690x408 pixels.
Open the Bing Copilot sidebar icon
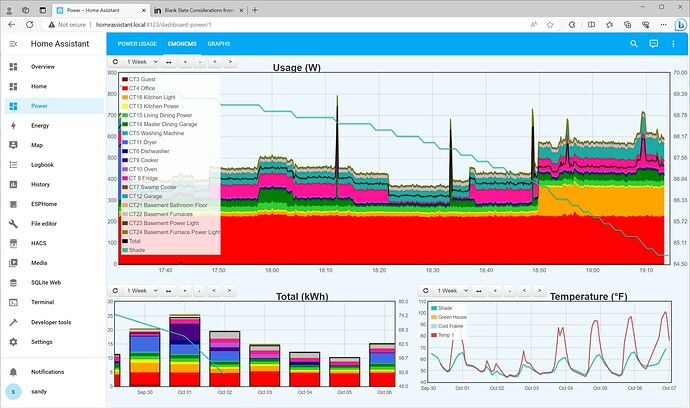pos(680,25)
